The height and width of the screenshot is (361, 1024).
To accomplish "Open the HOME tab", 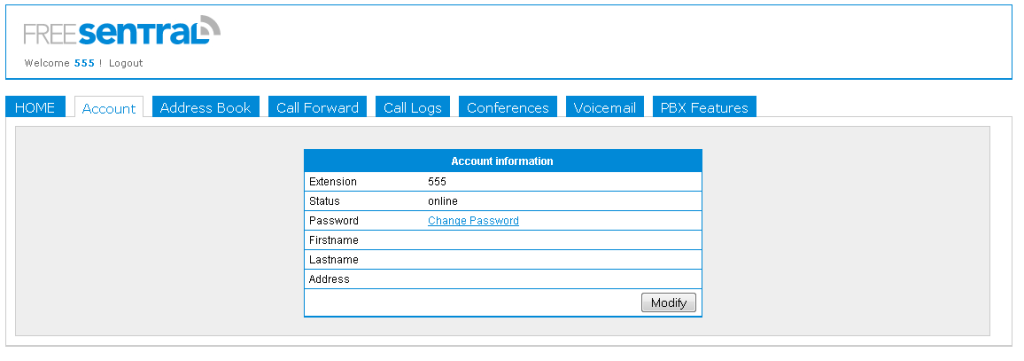I will pyautogui.click(x=35, y=108).
